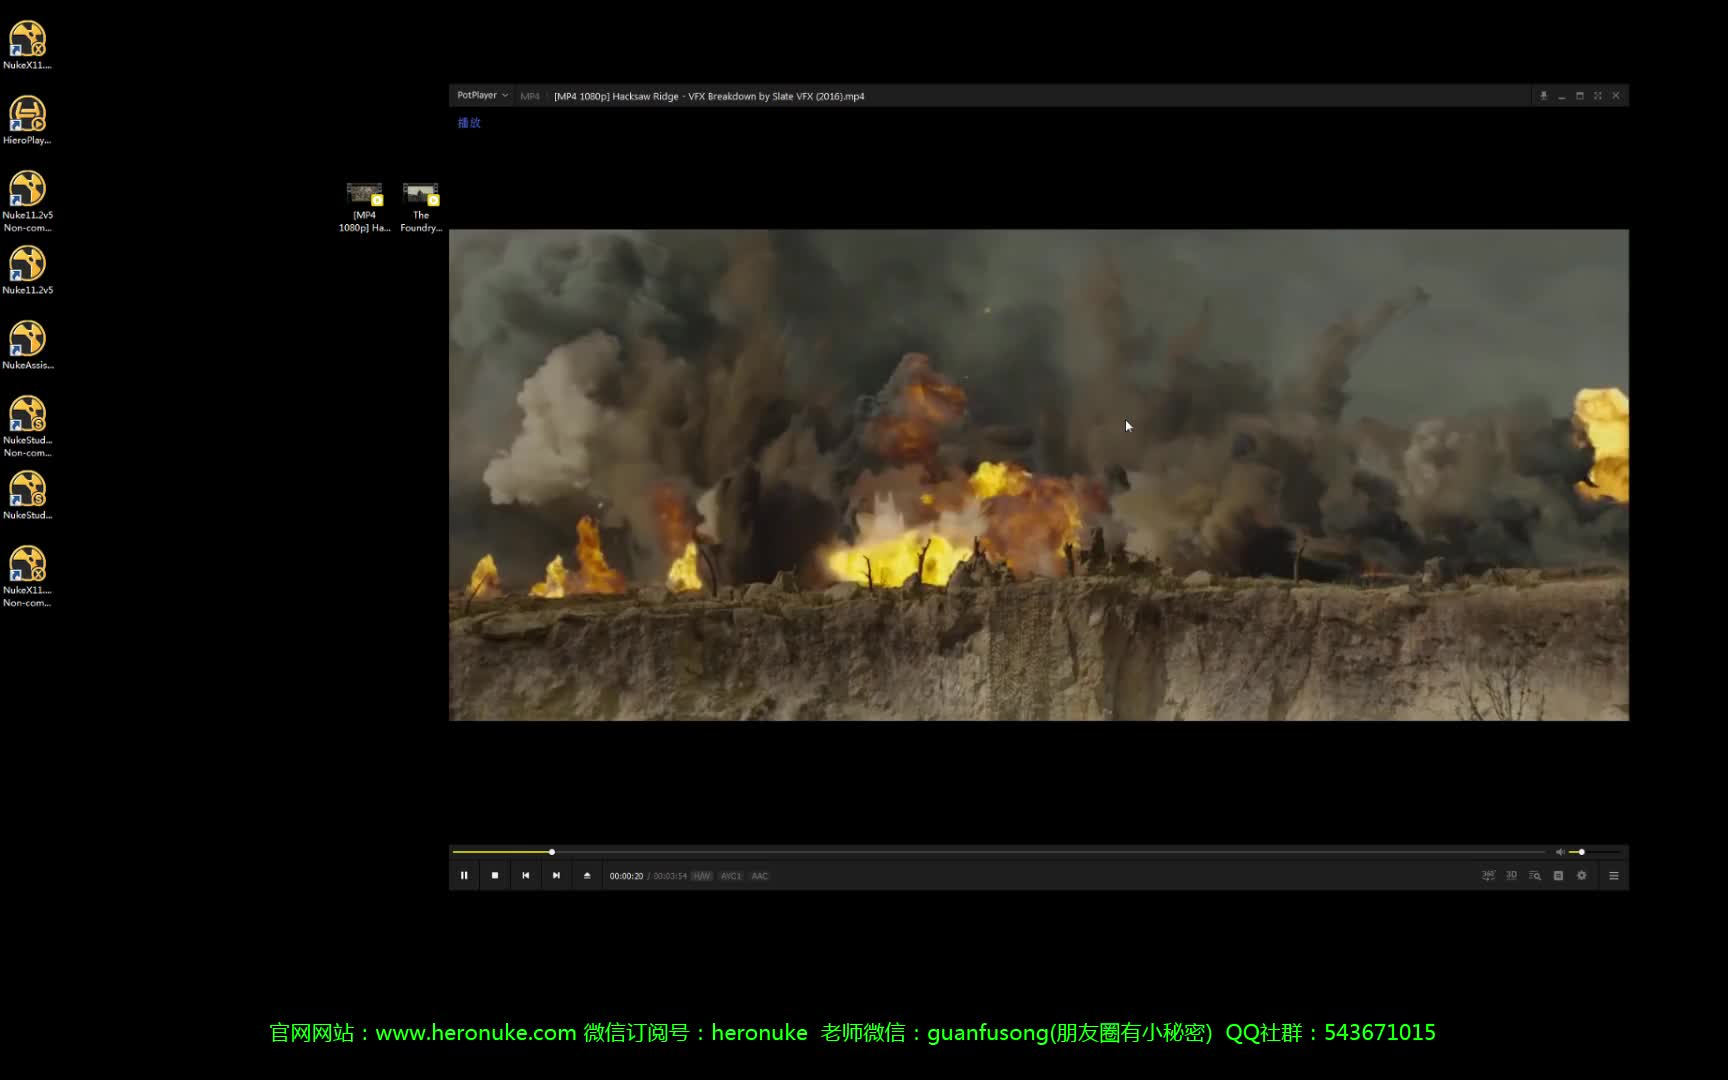Toggle 360 degree video mode
Viewport: 1728px width, 1080px height.
tap(1488, 875)
